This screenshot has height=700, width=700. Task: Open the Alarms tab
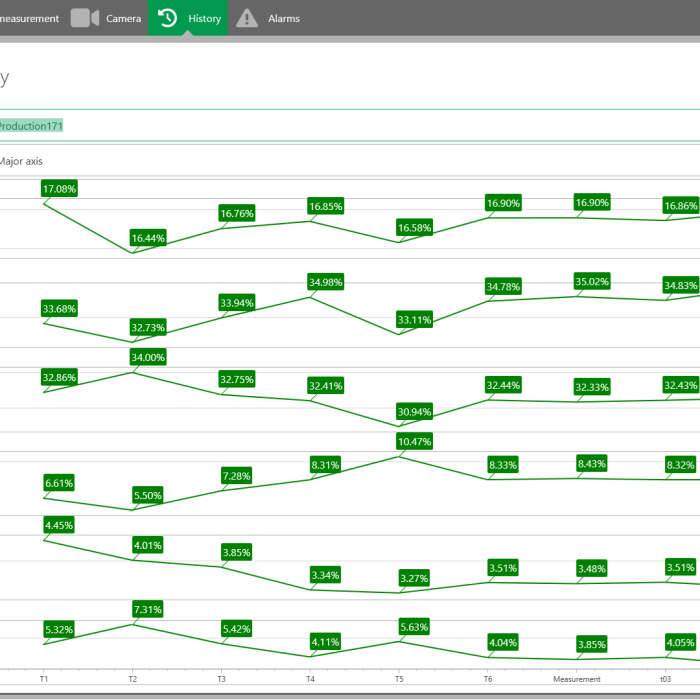(x=283, y=18)
